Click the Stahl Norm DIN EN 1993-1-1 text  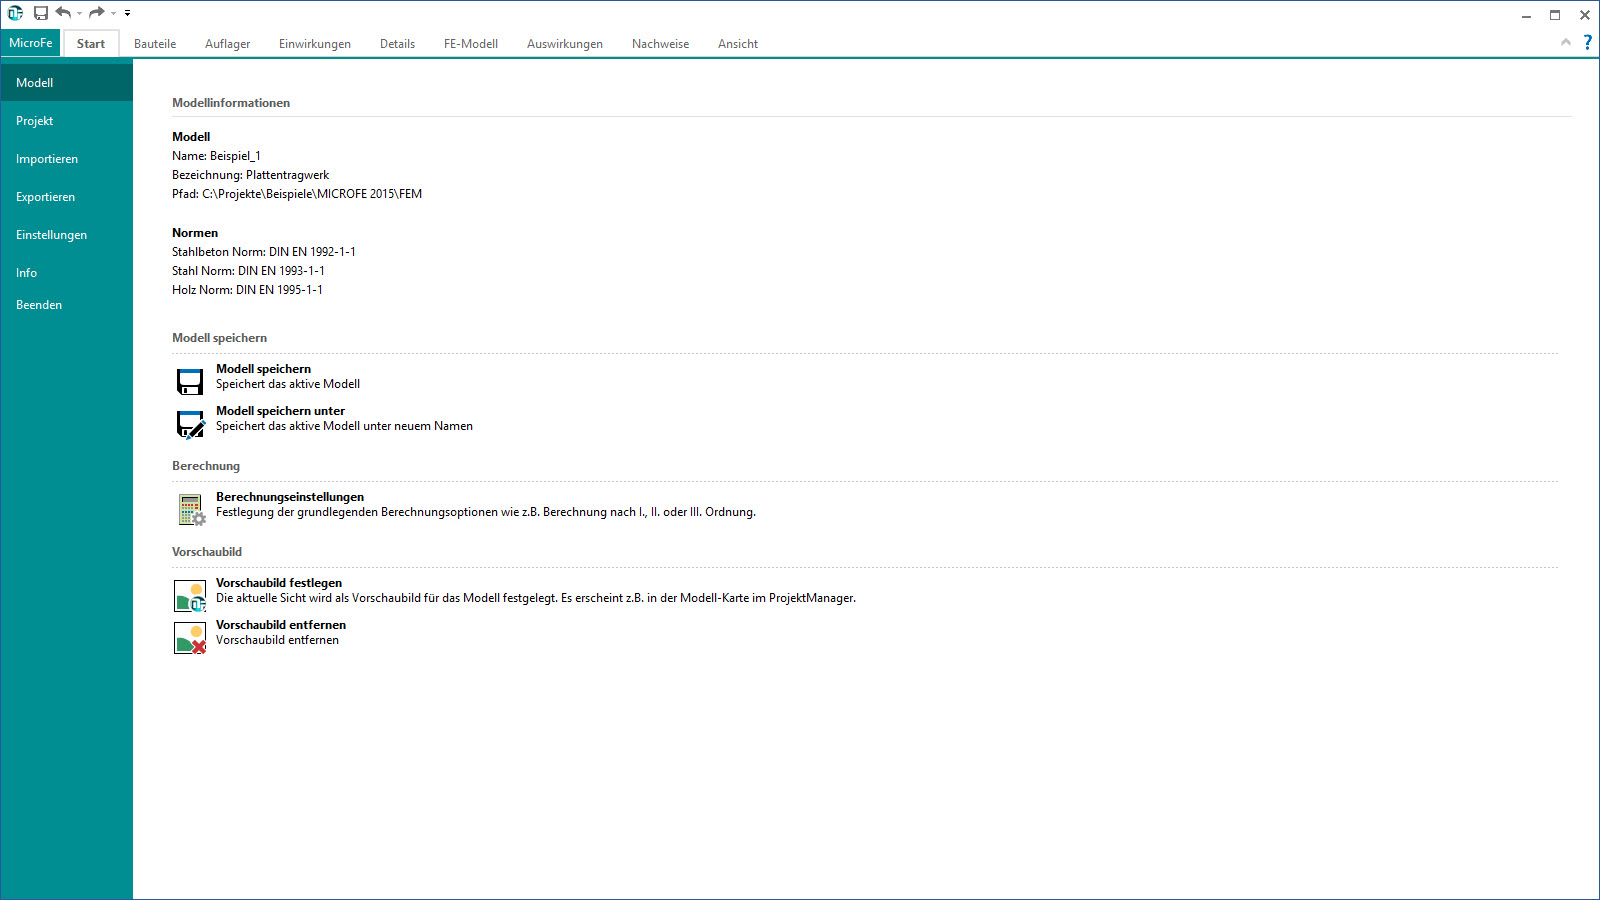click(x=248, y=271)
